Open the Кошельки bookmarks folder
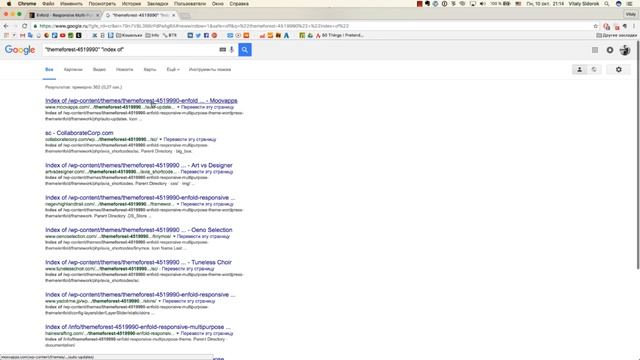 tap(129, 36)
